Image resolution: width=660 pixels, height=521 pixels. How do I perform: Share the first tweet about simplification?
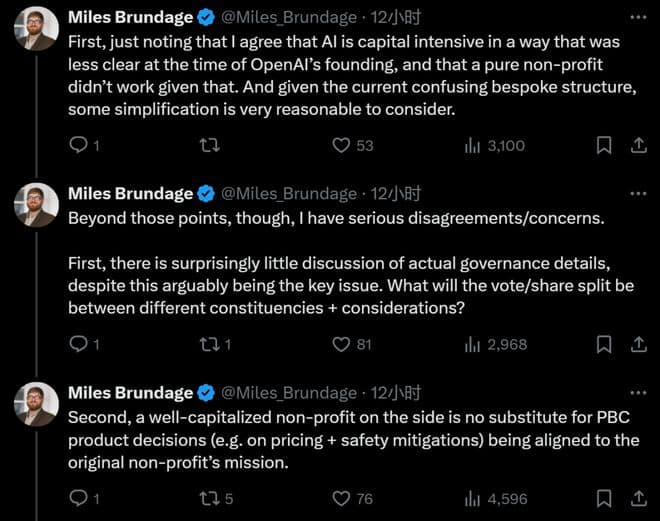(x=637, y=145)
